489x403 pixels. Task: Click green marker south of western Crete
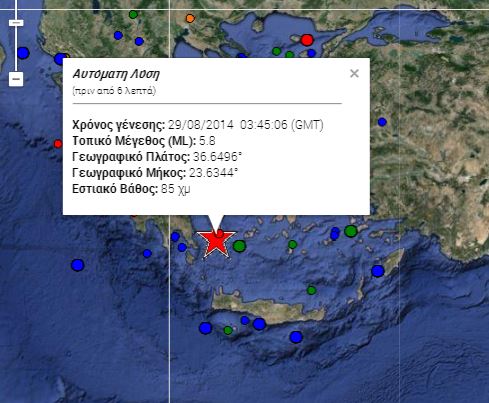coord(228,330)
